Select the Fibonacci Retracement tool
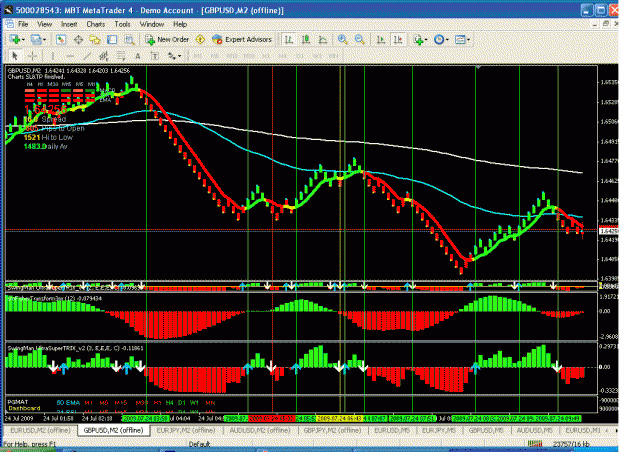Image resolution: width=625 pixels, height=452 pixels. pyautogui.click(x=121, y=56)
